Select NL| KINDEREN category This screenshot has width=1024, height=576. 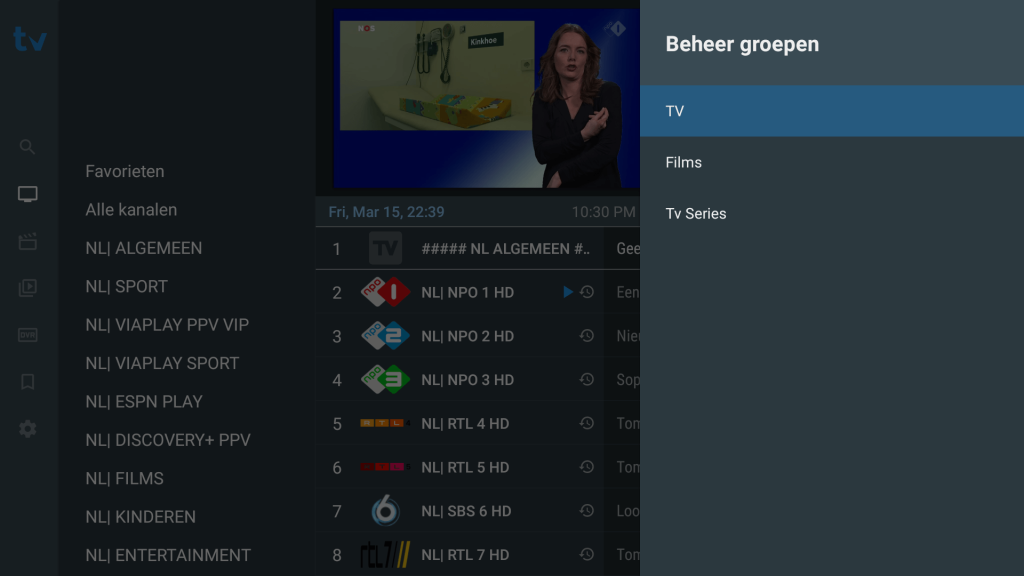[140, 517]
